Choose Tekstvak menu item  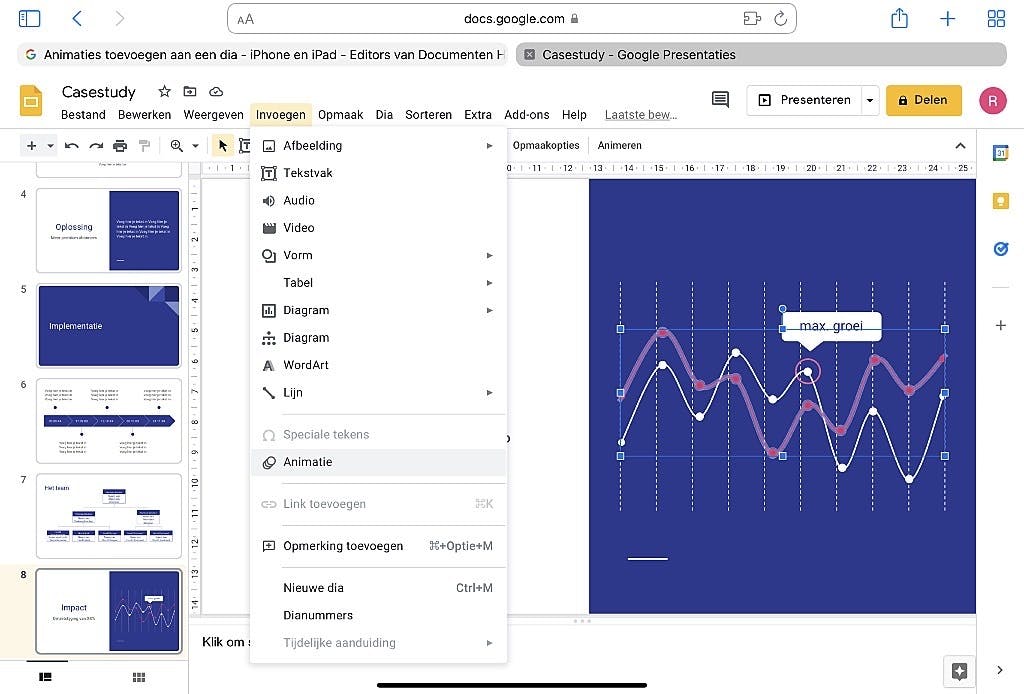pyautogui.click(x=378, y=173)
